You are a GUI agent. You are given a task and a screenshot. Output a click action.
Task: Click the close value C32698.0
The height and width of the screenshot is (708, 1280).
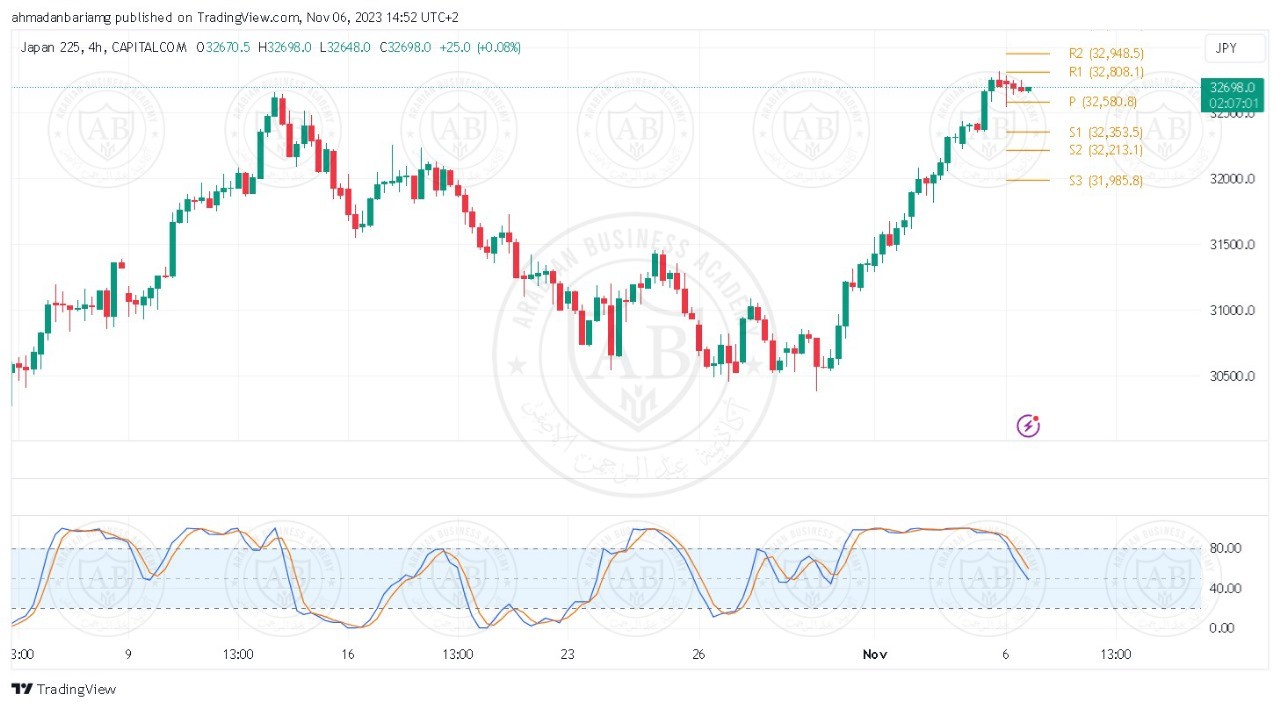point(404,47)
